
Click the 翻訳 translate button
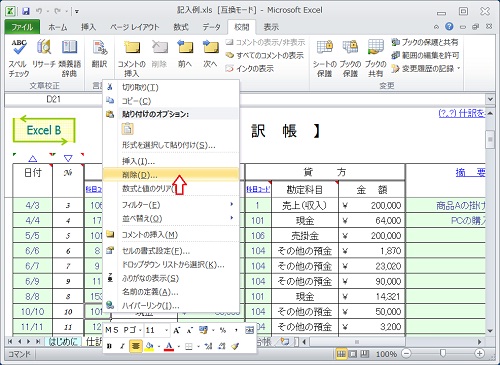(99, 54)
